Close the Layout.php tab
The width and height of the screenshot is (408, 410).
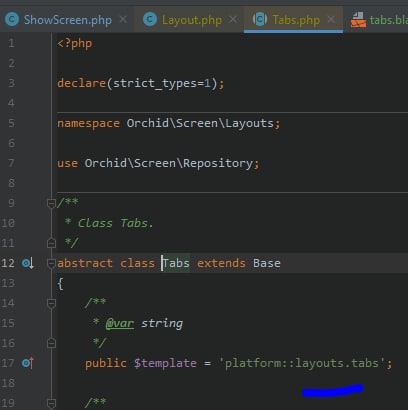[x=233, y=19]
